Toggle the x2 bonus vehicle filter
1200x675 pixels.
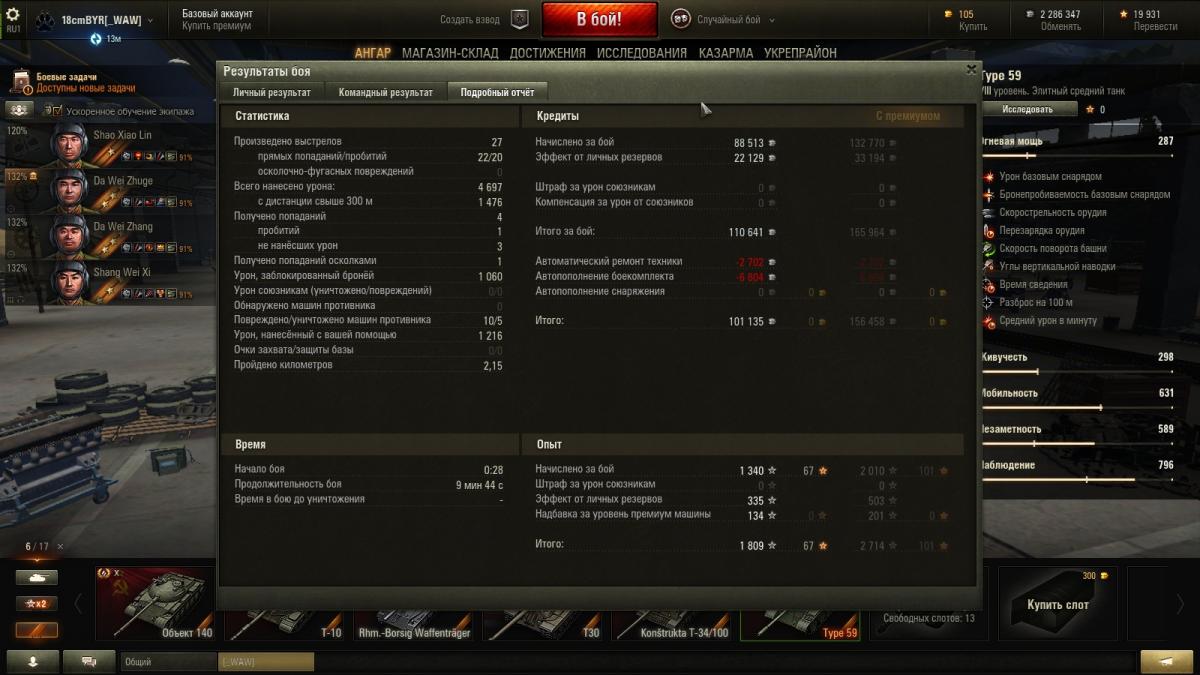coord(36,604)
